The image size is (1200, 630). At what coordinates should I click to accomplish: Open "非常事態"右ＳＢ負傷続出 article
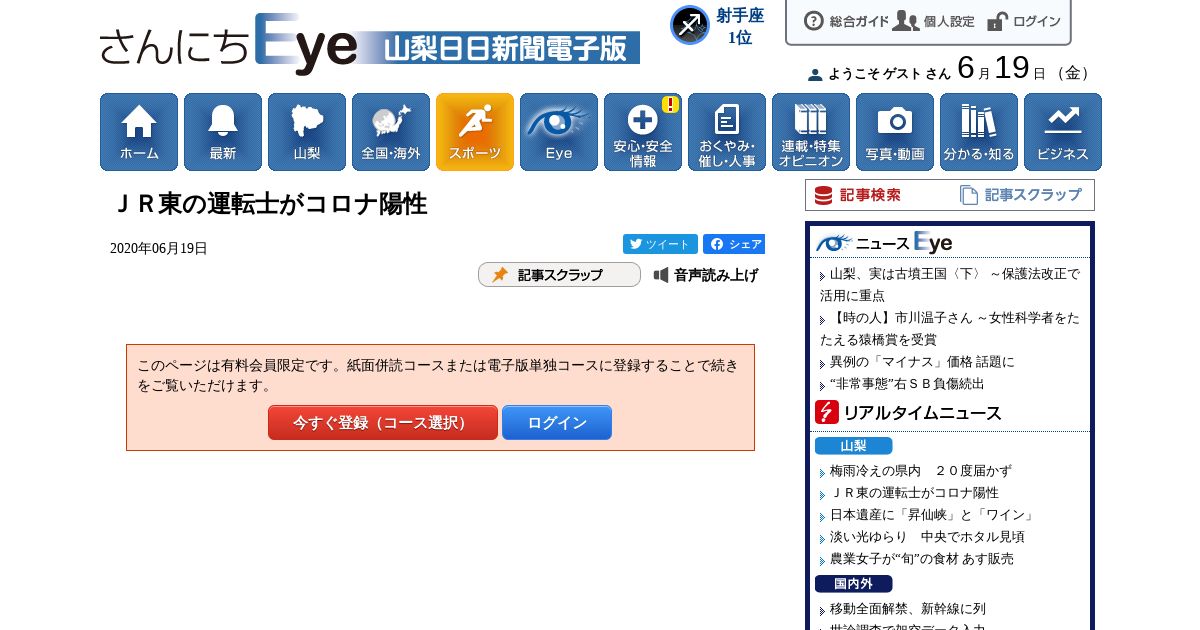(907, 384)
